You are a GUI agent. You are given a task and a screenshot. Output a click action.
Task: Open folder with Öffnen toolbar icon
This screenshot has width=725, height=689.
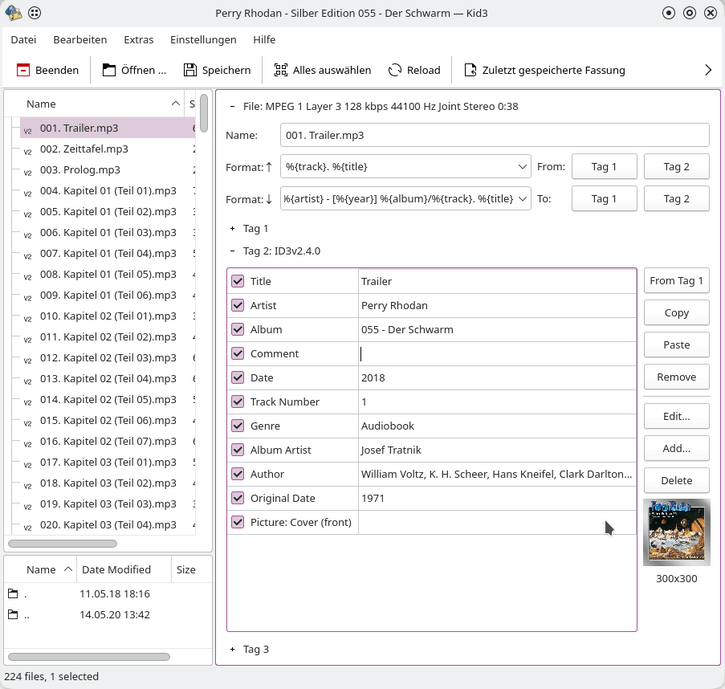[x=109, y=70]
